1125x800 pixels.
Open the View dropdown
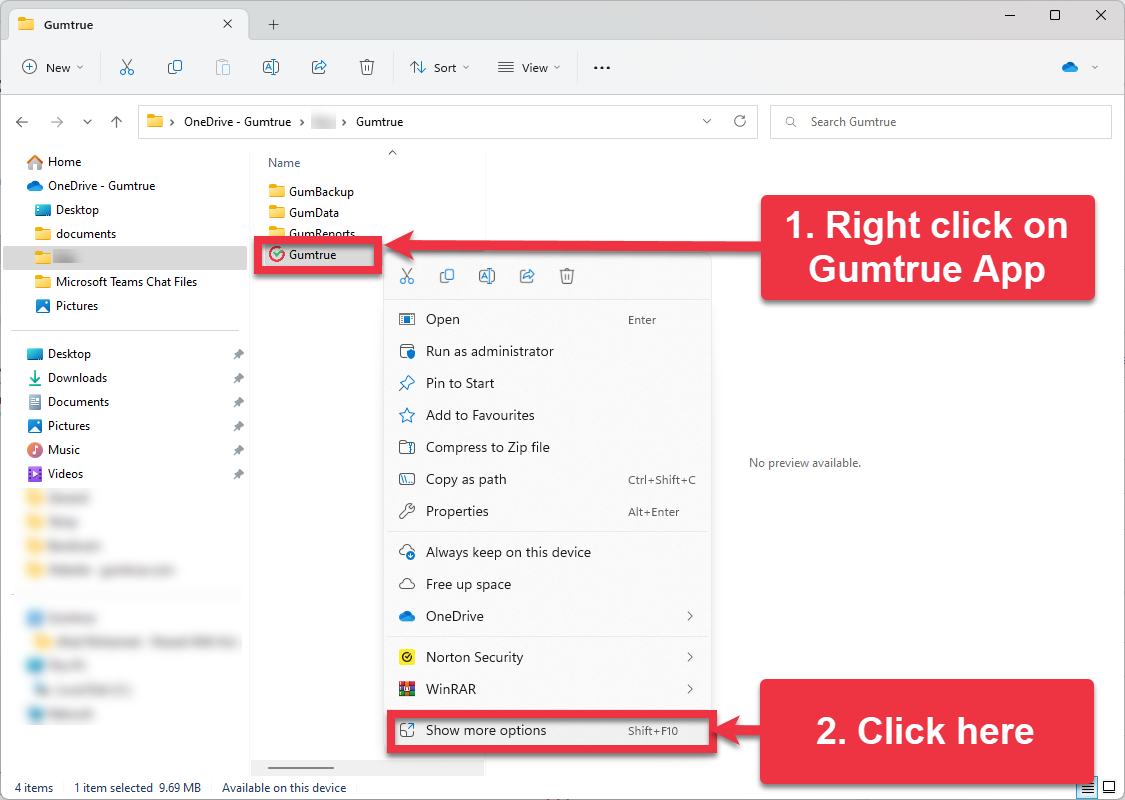point(529,67)
